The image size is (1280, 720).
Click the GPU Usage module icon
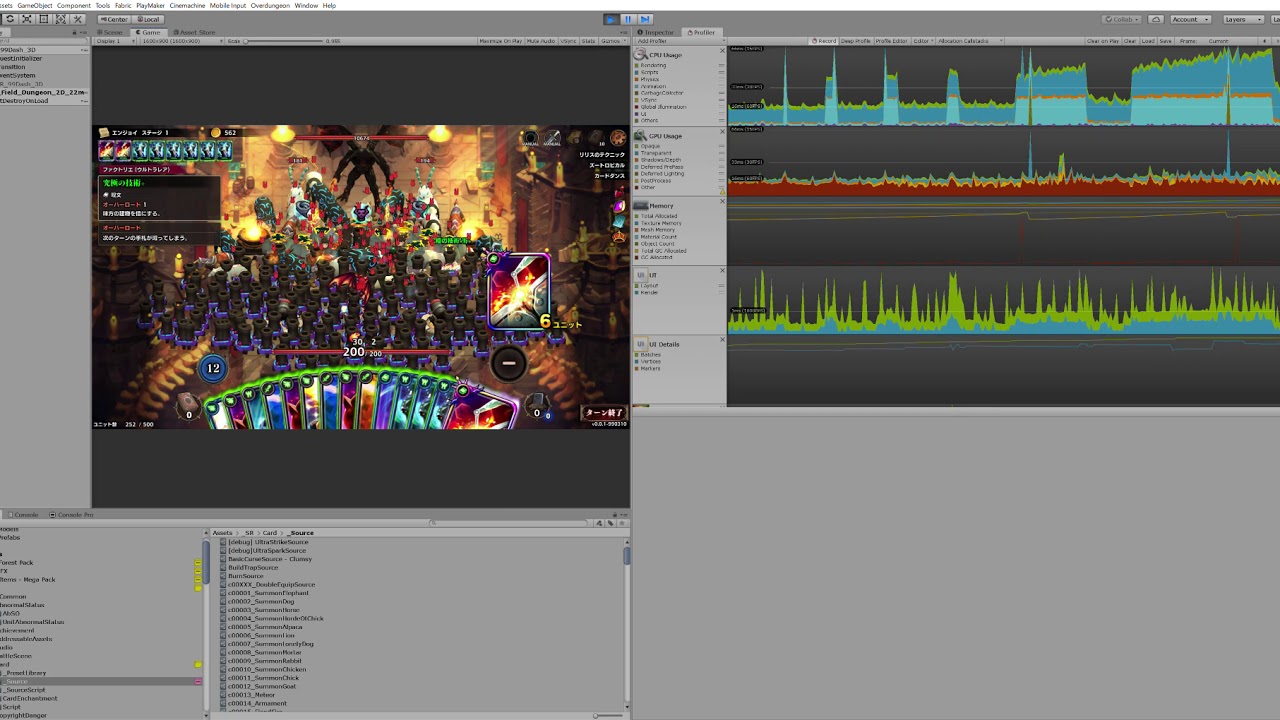point(641,136)
